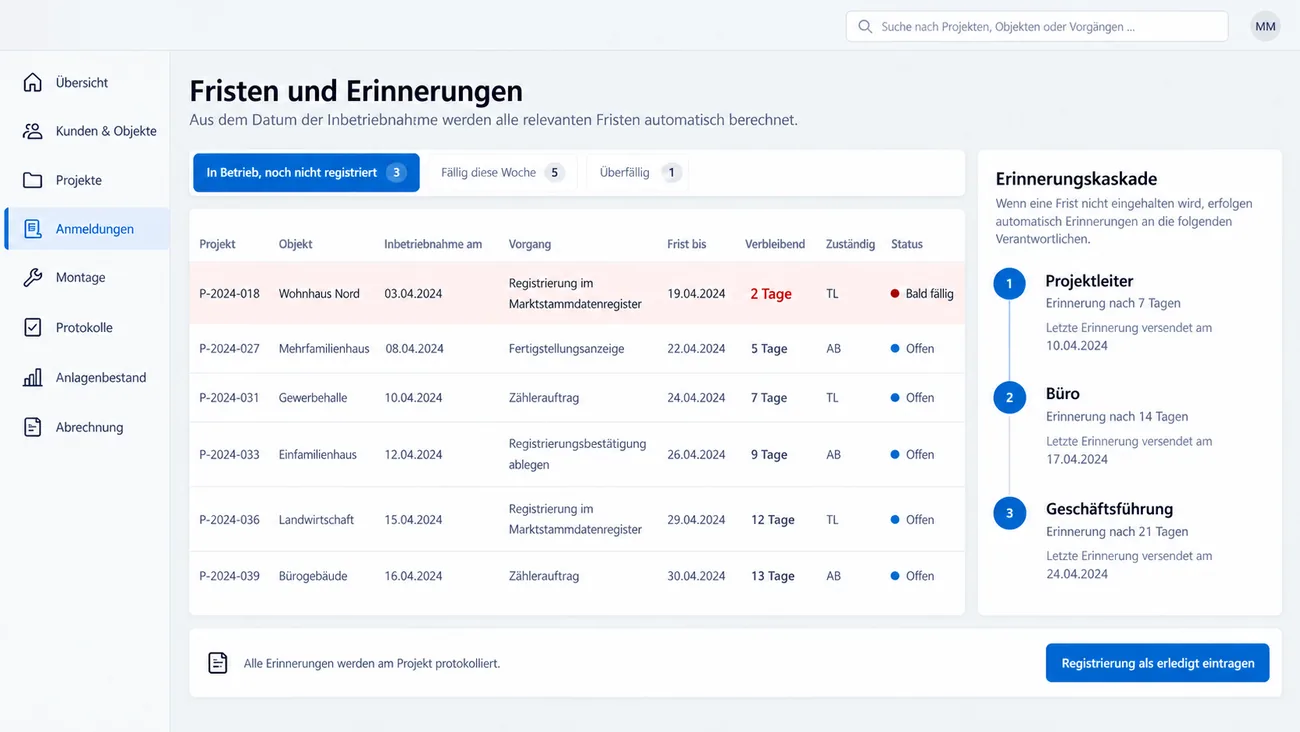Click the Protokolle checkbox icon
This screenshot has width=1300, height=732.
(x=33, y=327)
